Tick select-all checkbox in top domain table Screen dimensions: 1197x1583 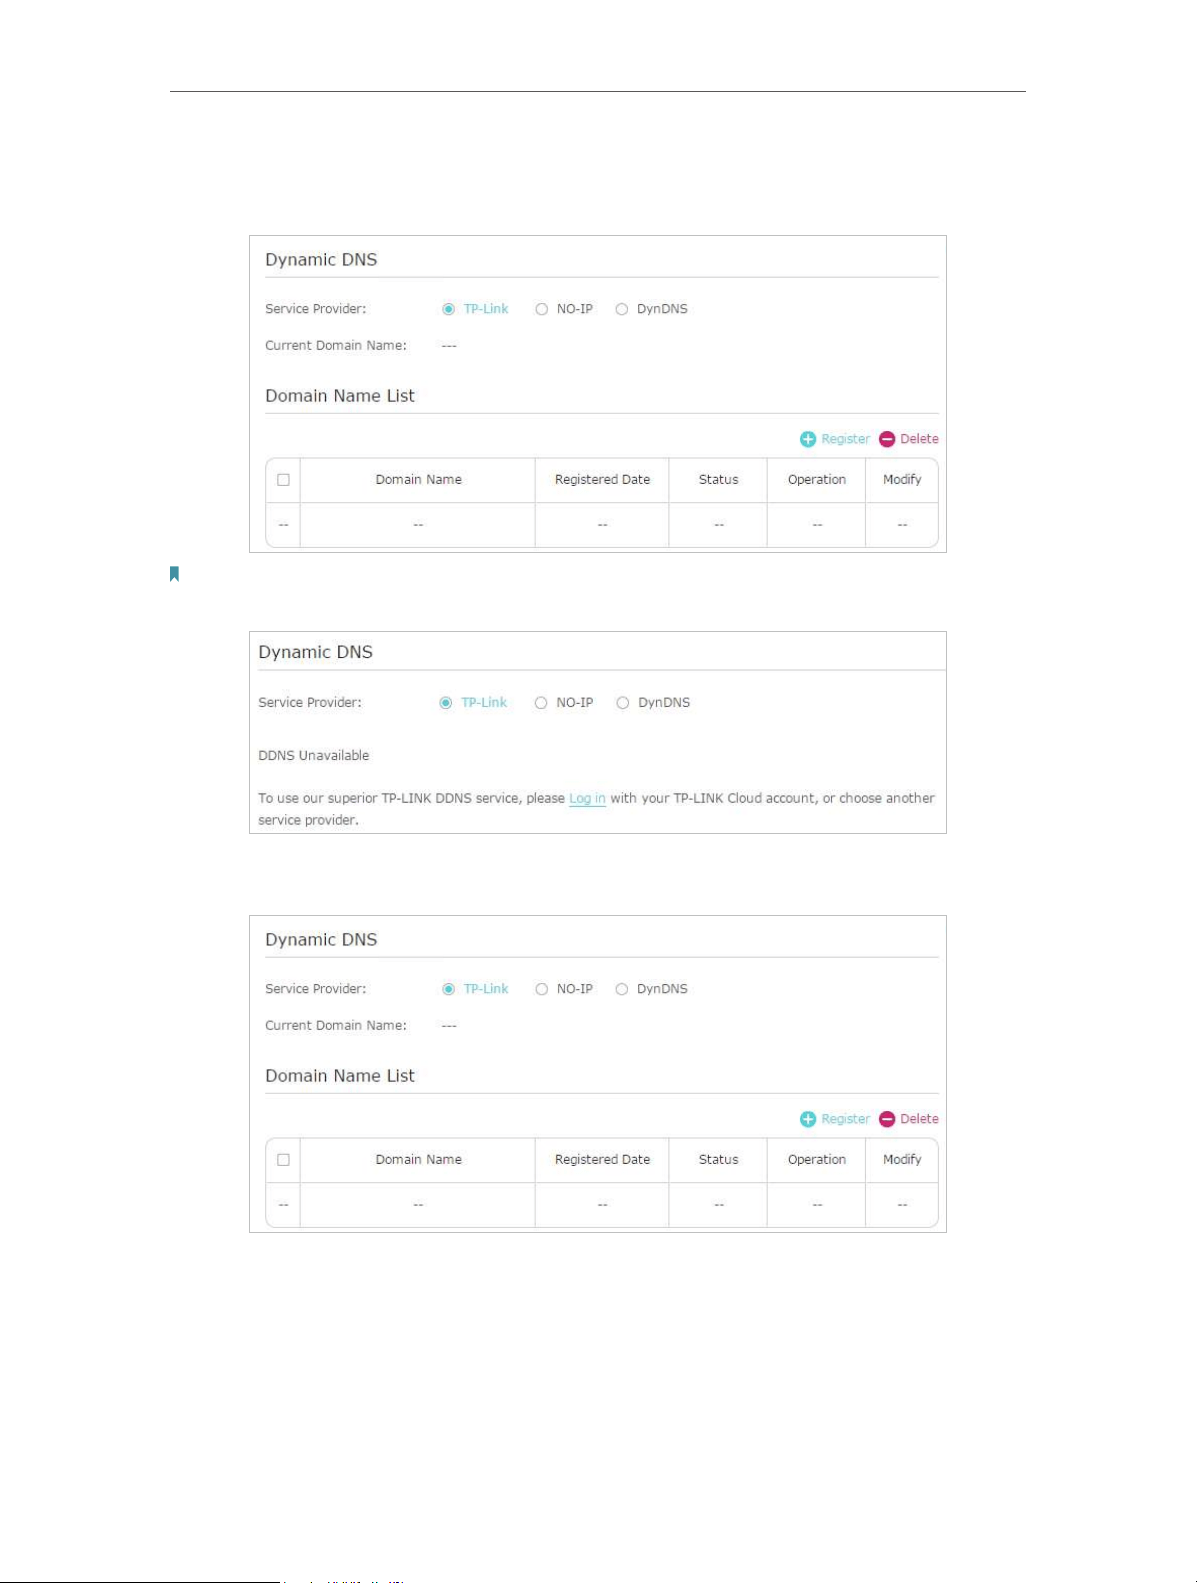click(283, 480)
